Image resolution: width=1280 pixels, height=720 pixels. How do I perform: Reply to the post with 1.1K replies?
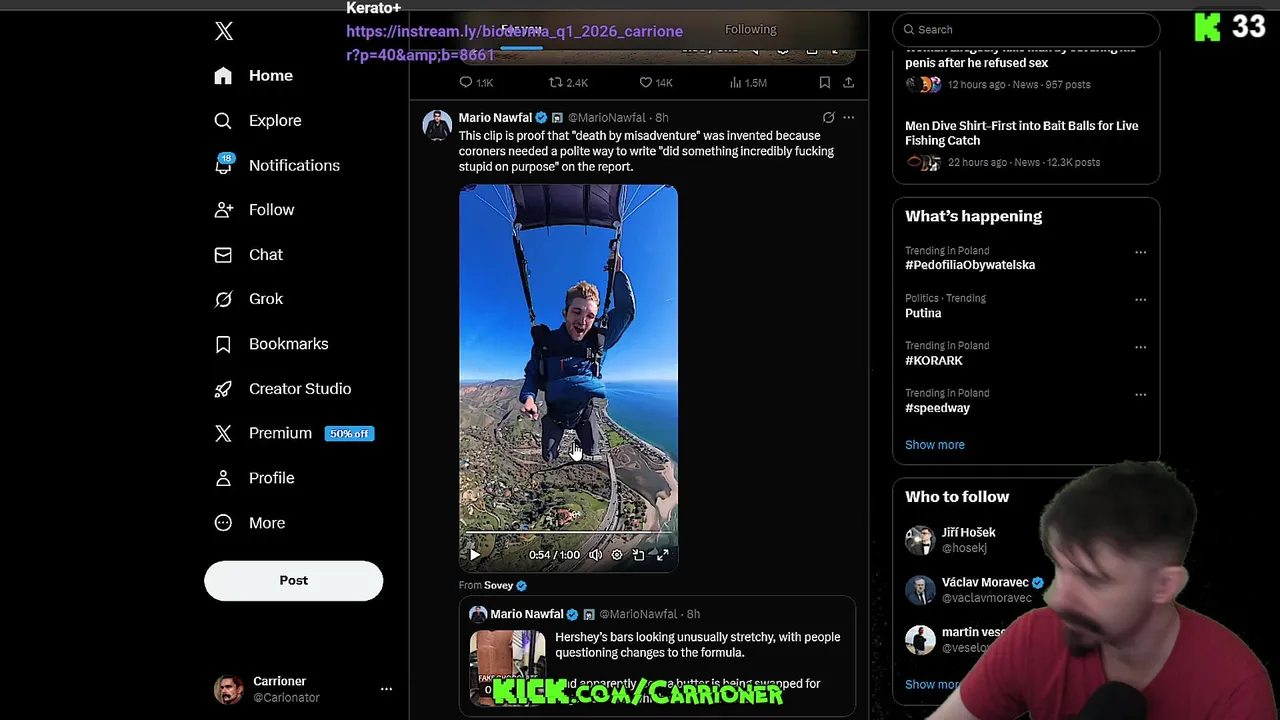(476, 83)
